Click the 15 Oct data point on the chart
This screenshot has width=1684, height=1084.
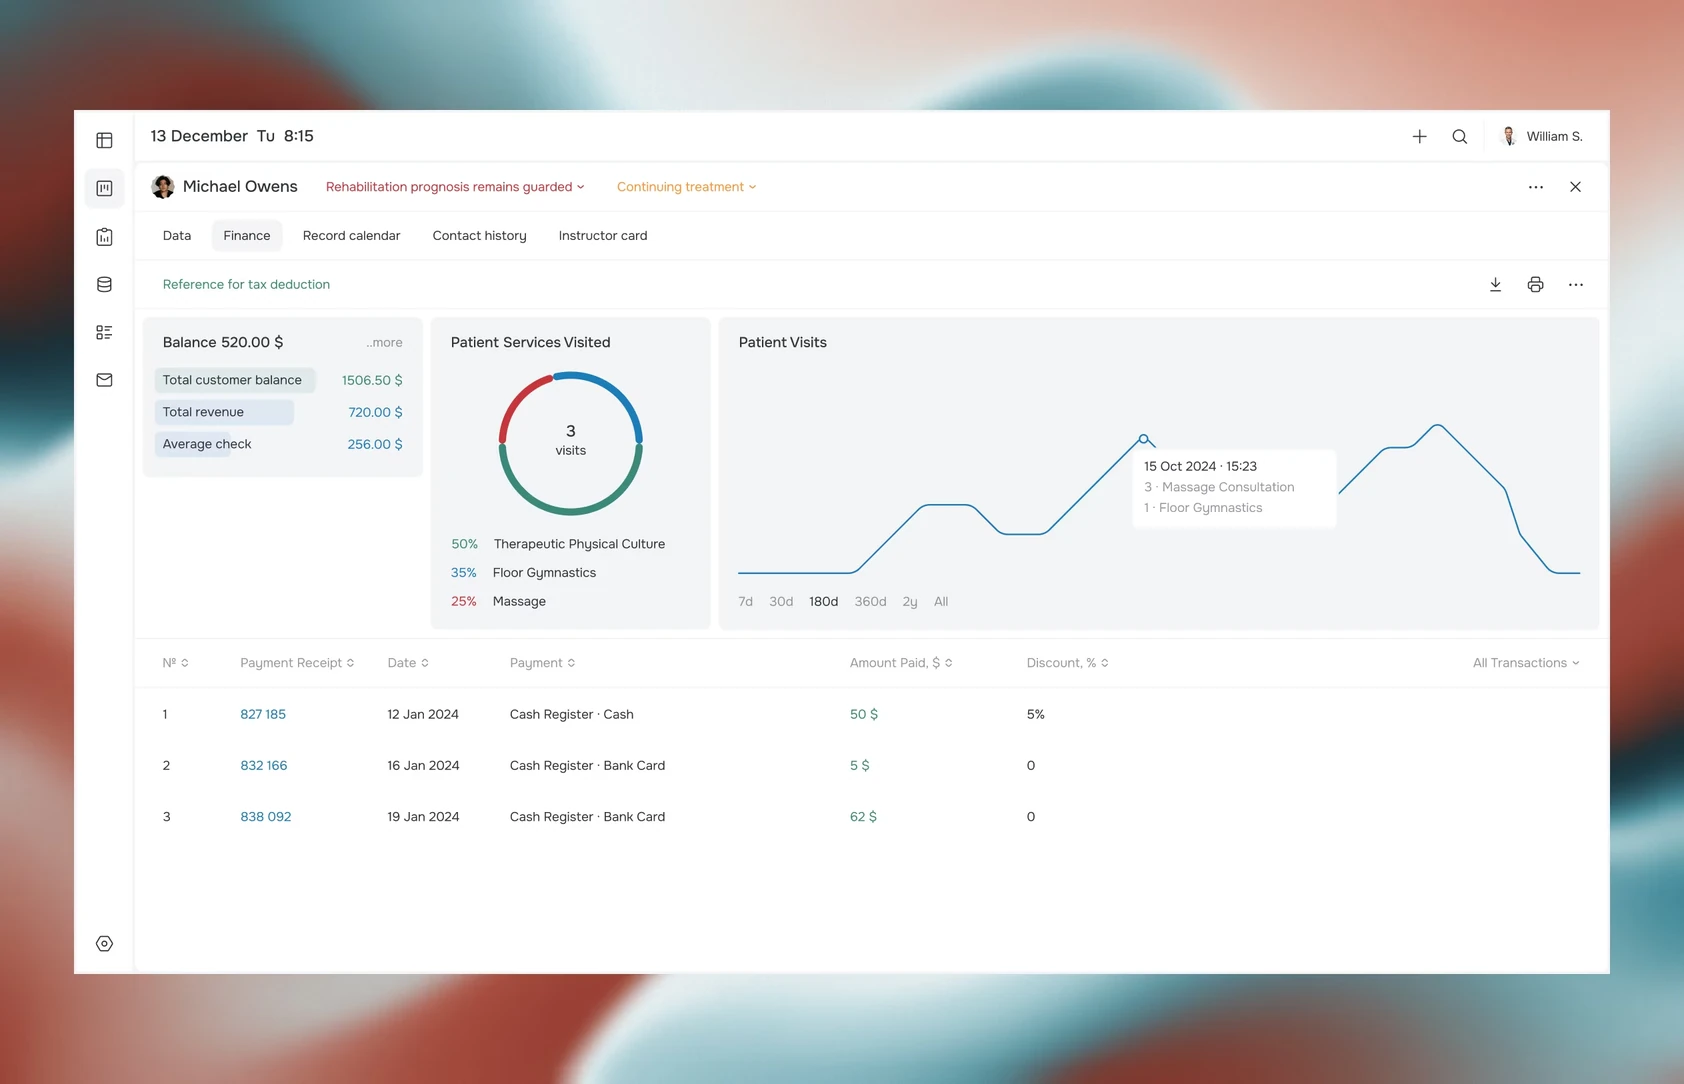[x=1143, y=439]
